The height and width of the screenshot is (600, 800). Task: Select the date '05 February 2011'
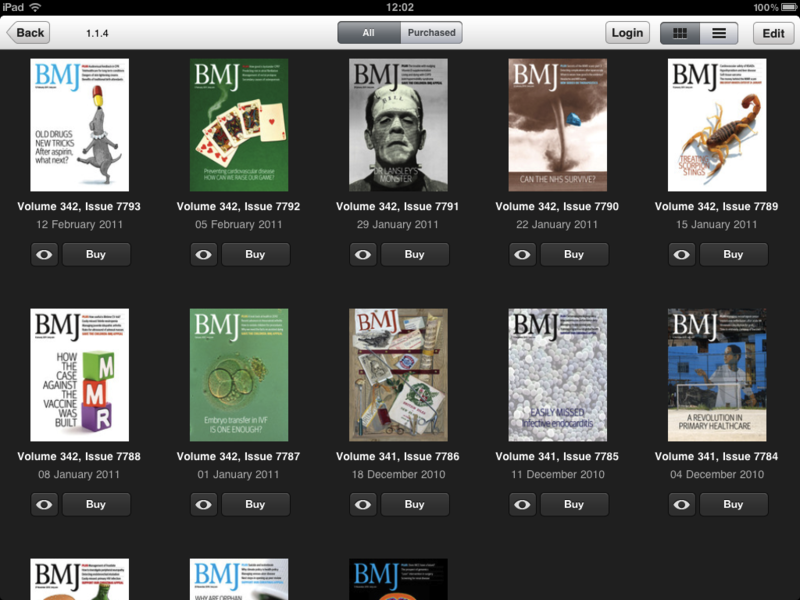pyautogui.click(x=238, y=224)
